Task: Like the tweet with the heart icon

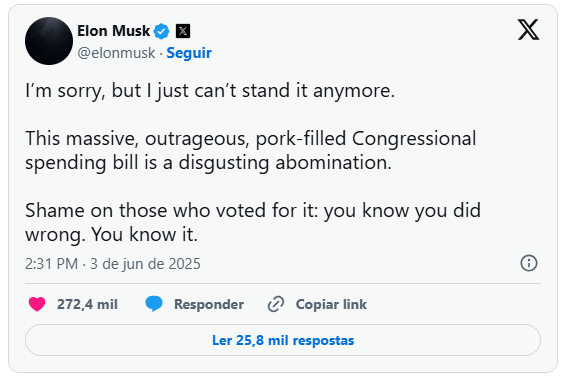Action: (37, 304)
